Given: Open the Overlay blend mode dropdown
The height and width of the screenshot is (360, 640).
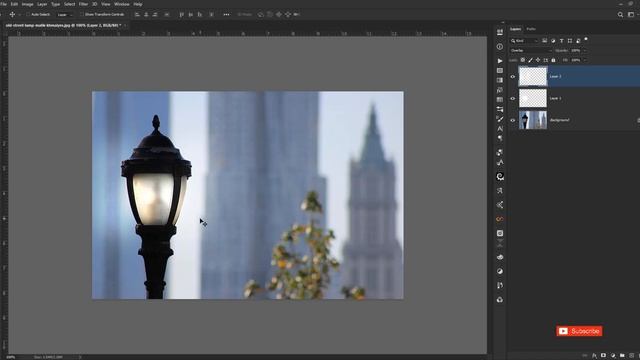Looking at the screenshot, I should [x=530, y=51].
